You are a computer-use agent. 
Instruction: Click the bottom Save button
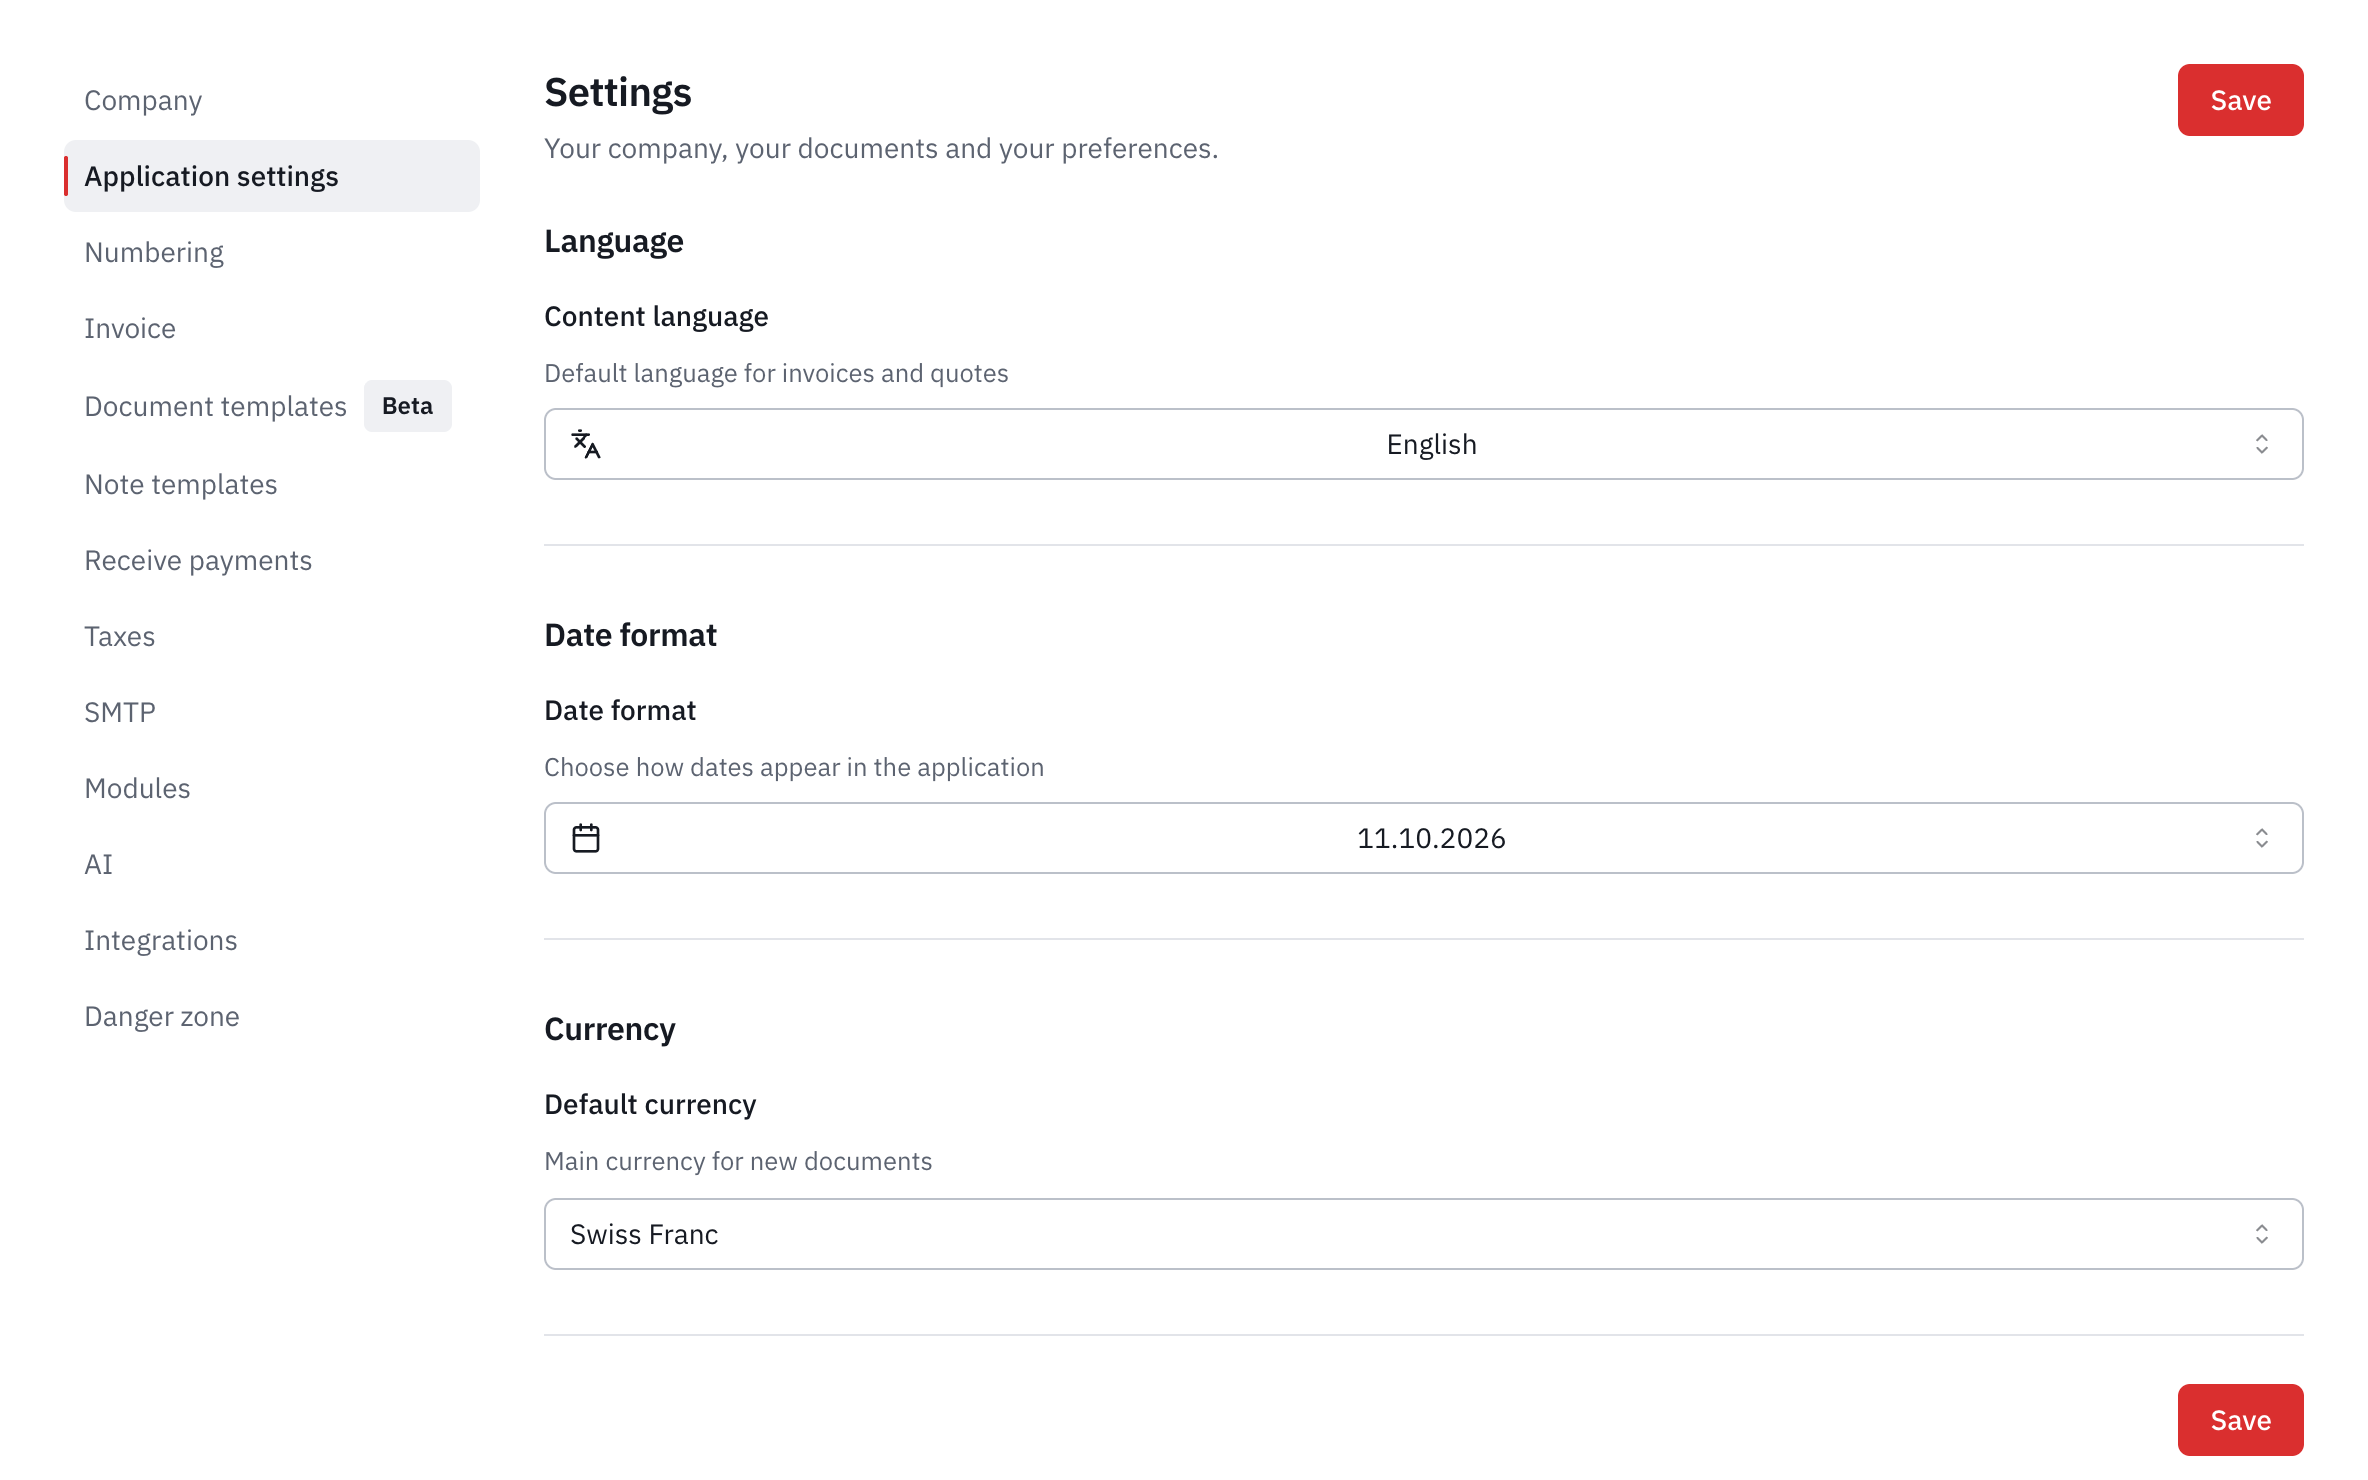(x=2240, y=1420)
